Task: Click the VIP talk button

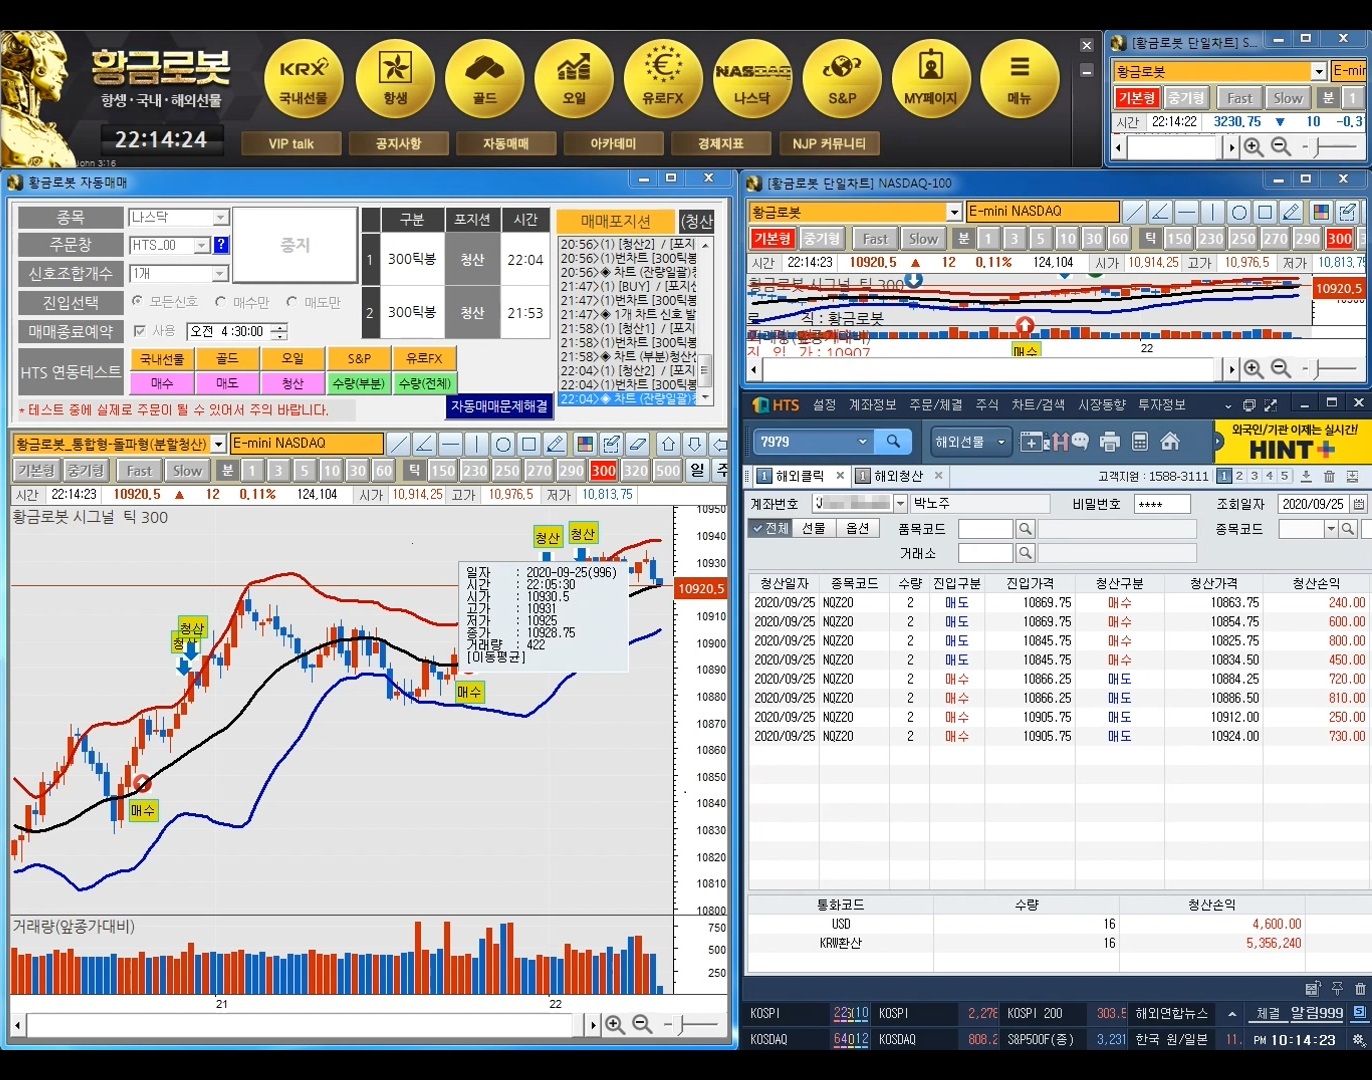Action: [x=291, y=143]
